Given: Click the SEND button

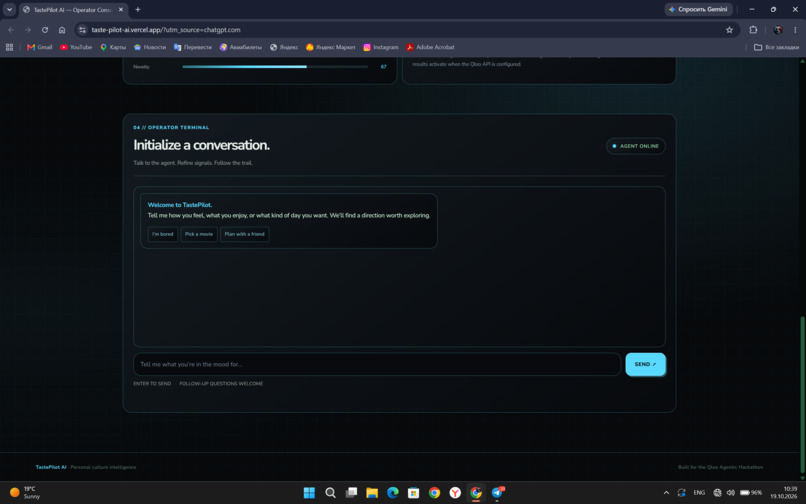Looking at the screenshot, I should pos(646,364).
